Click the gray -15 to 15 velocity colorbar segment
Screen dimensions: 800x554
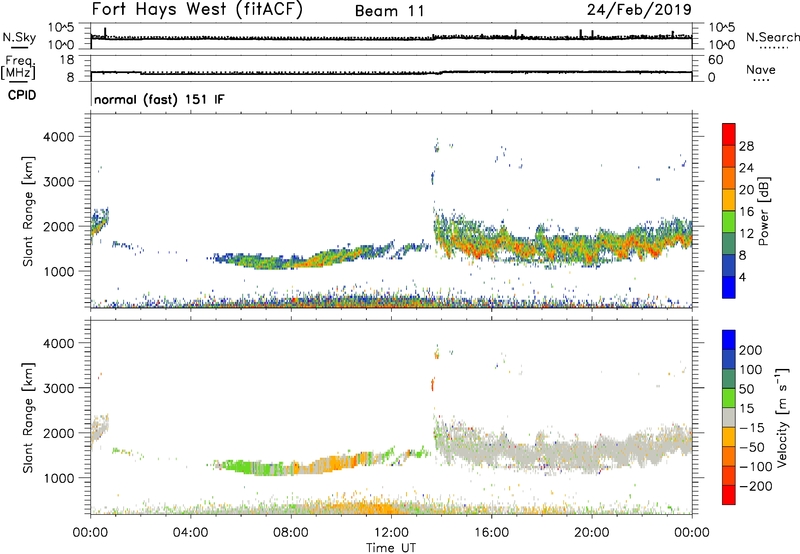point(729,417)
